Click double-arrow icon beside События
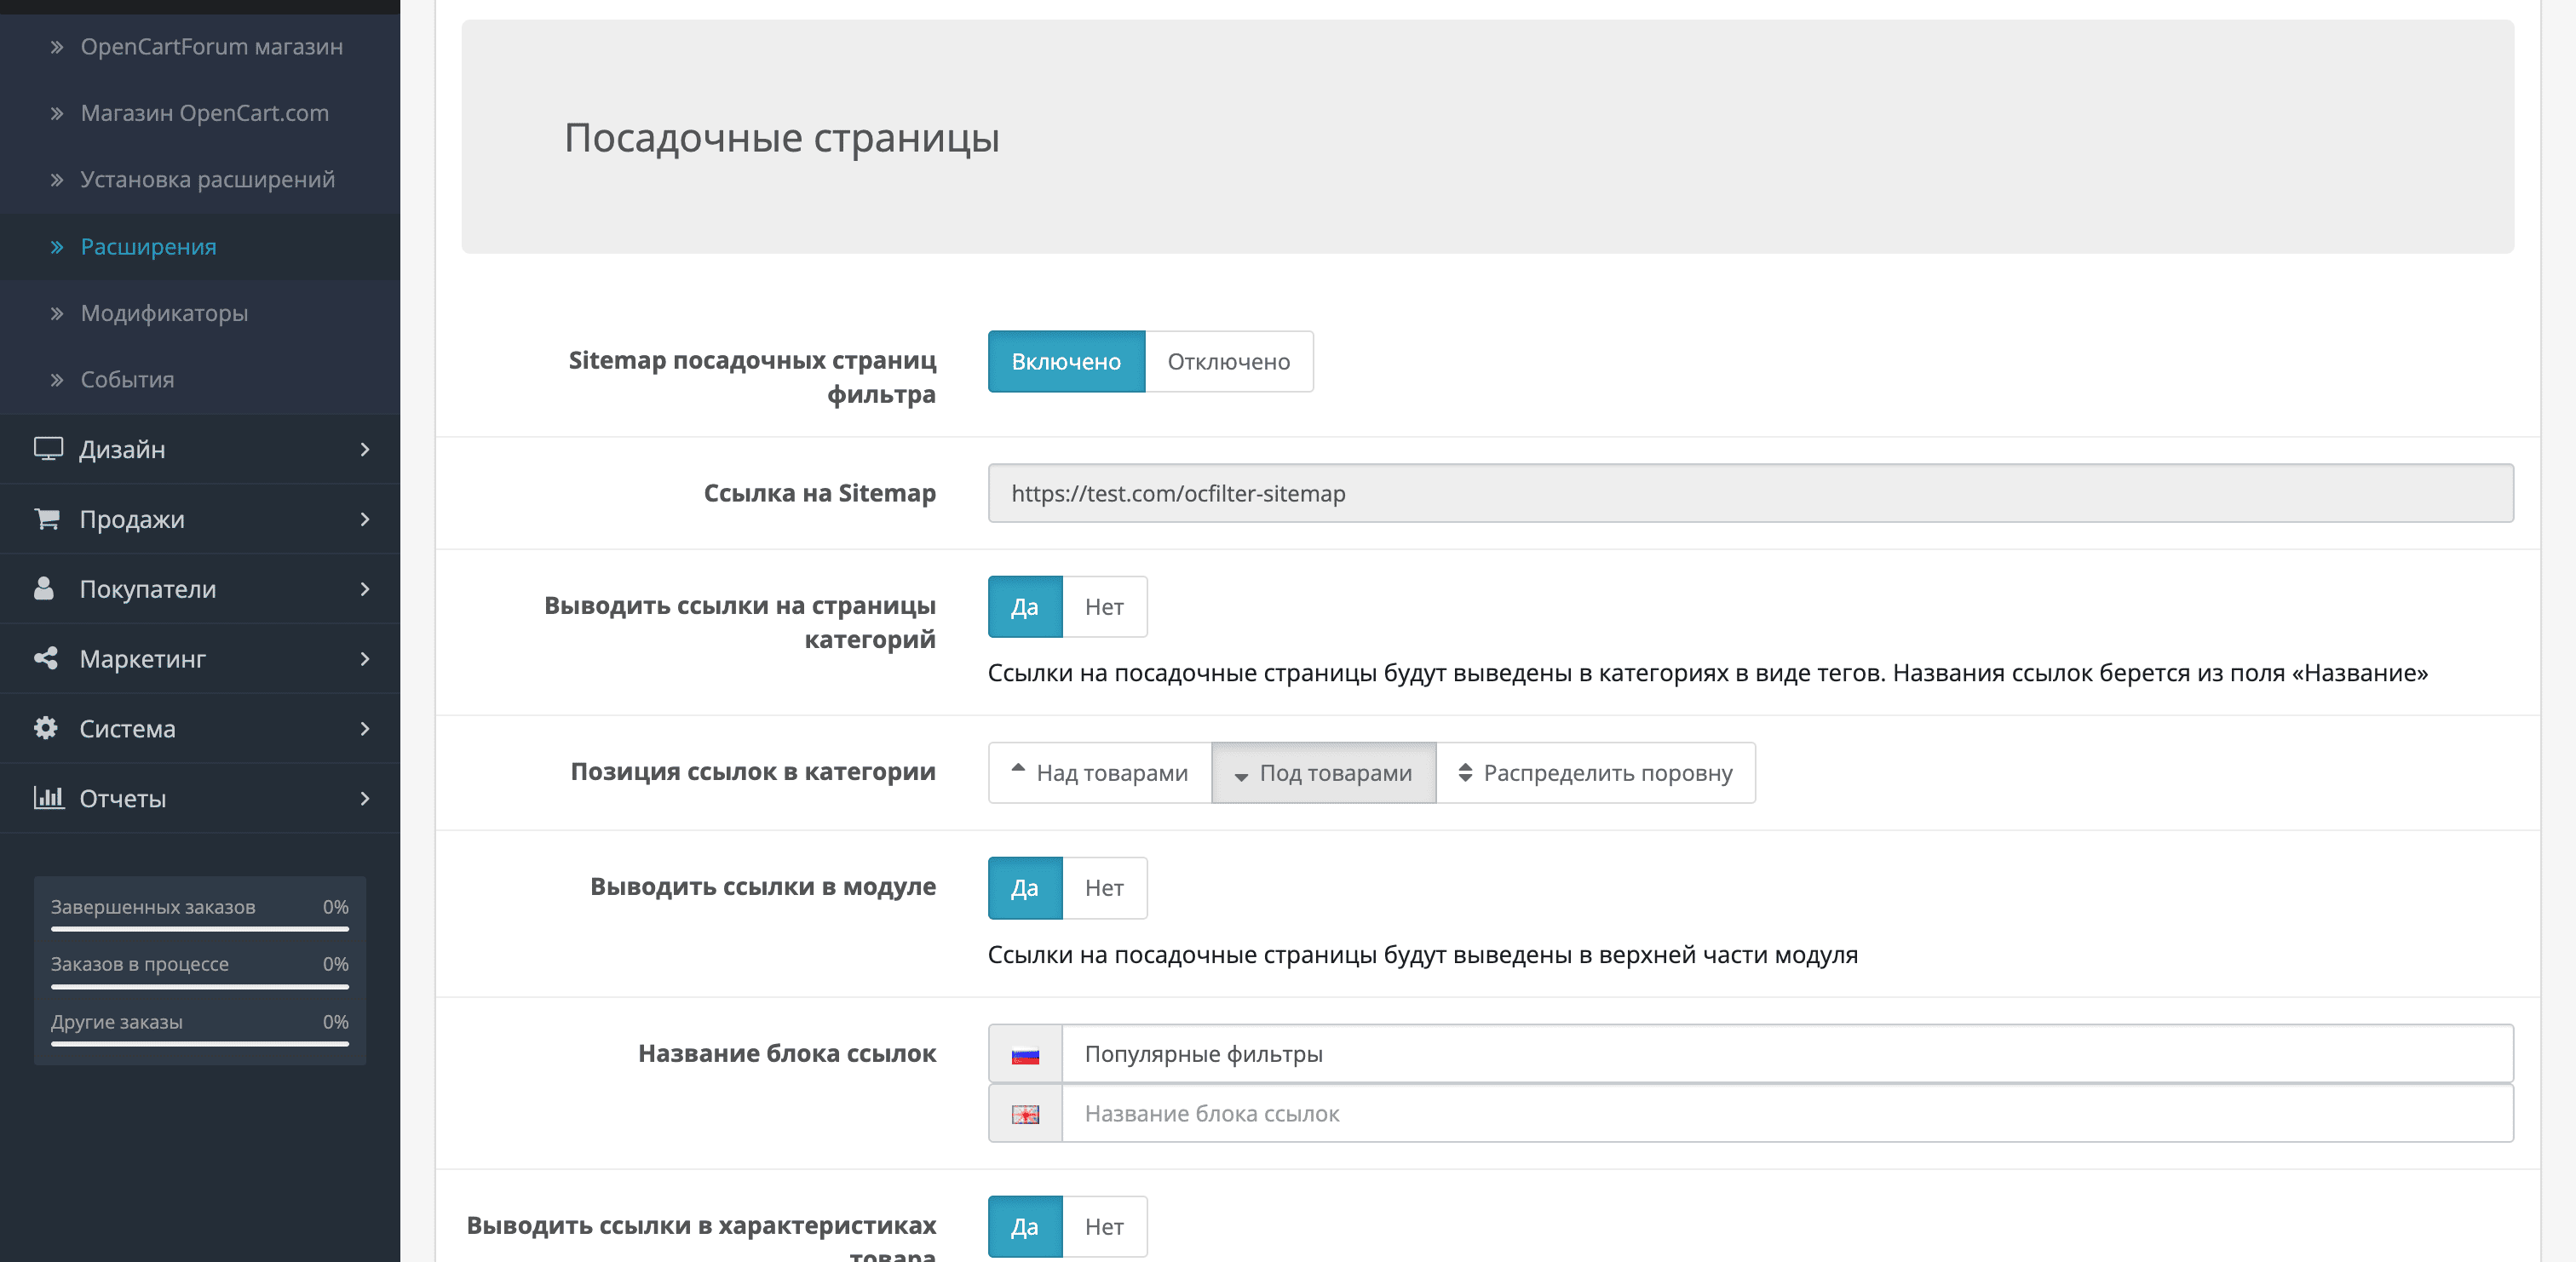Viewport: 2576px width, 1262px height. tap(57, 380)
